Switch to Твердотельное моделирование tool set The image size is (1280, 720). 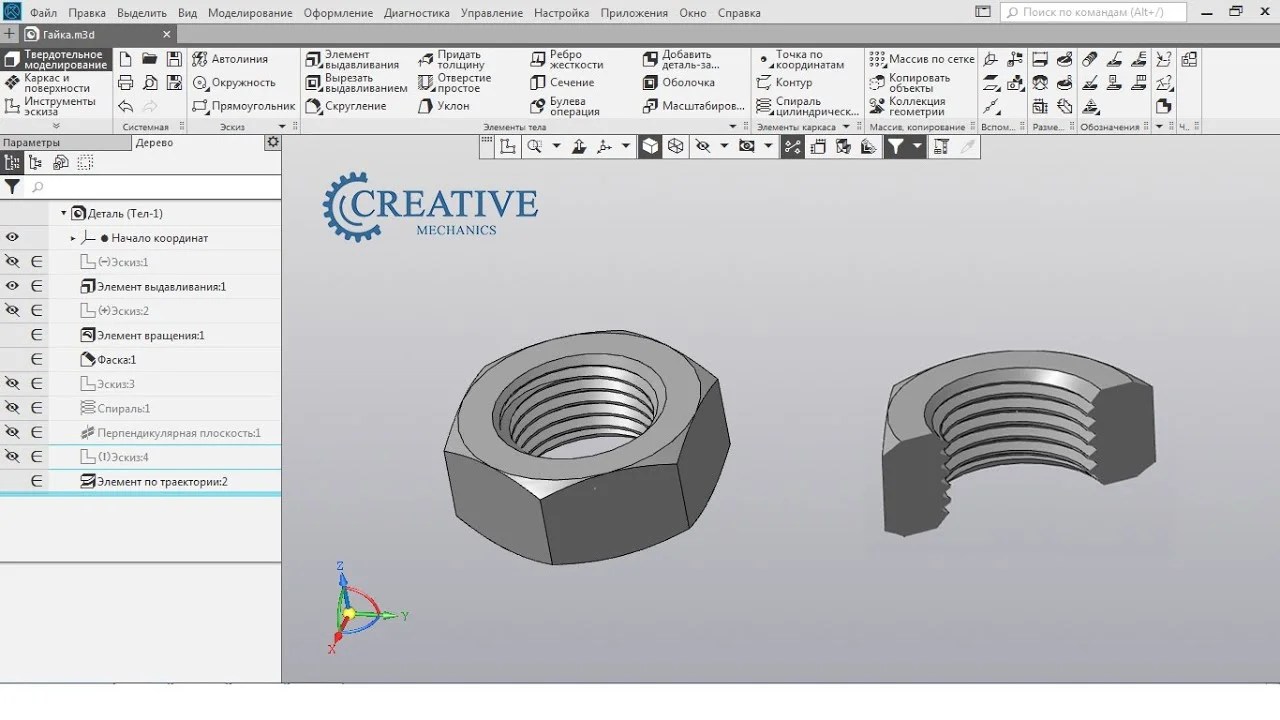tap(56, 60)
